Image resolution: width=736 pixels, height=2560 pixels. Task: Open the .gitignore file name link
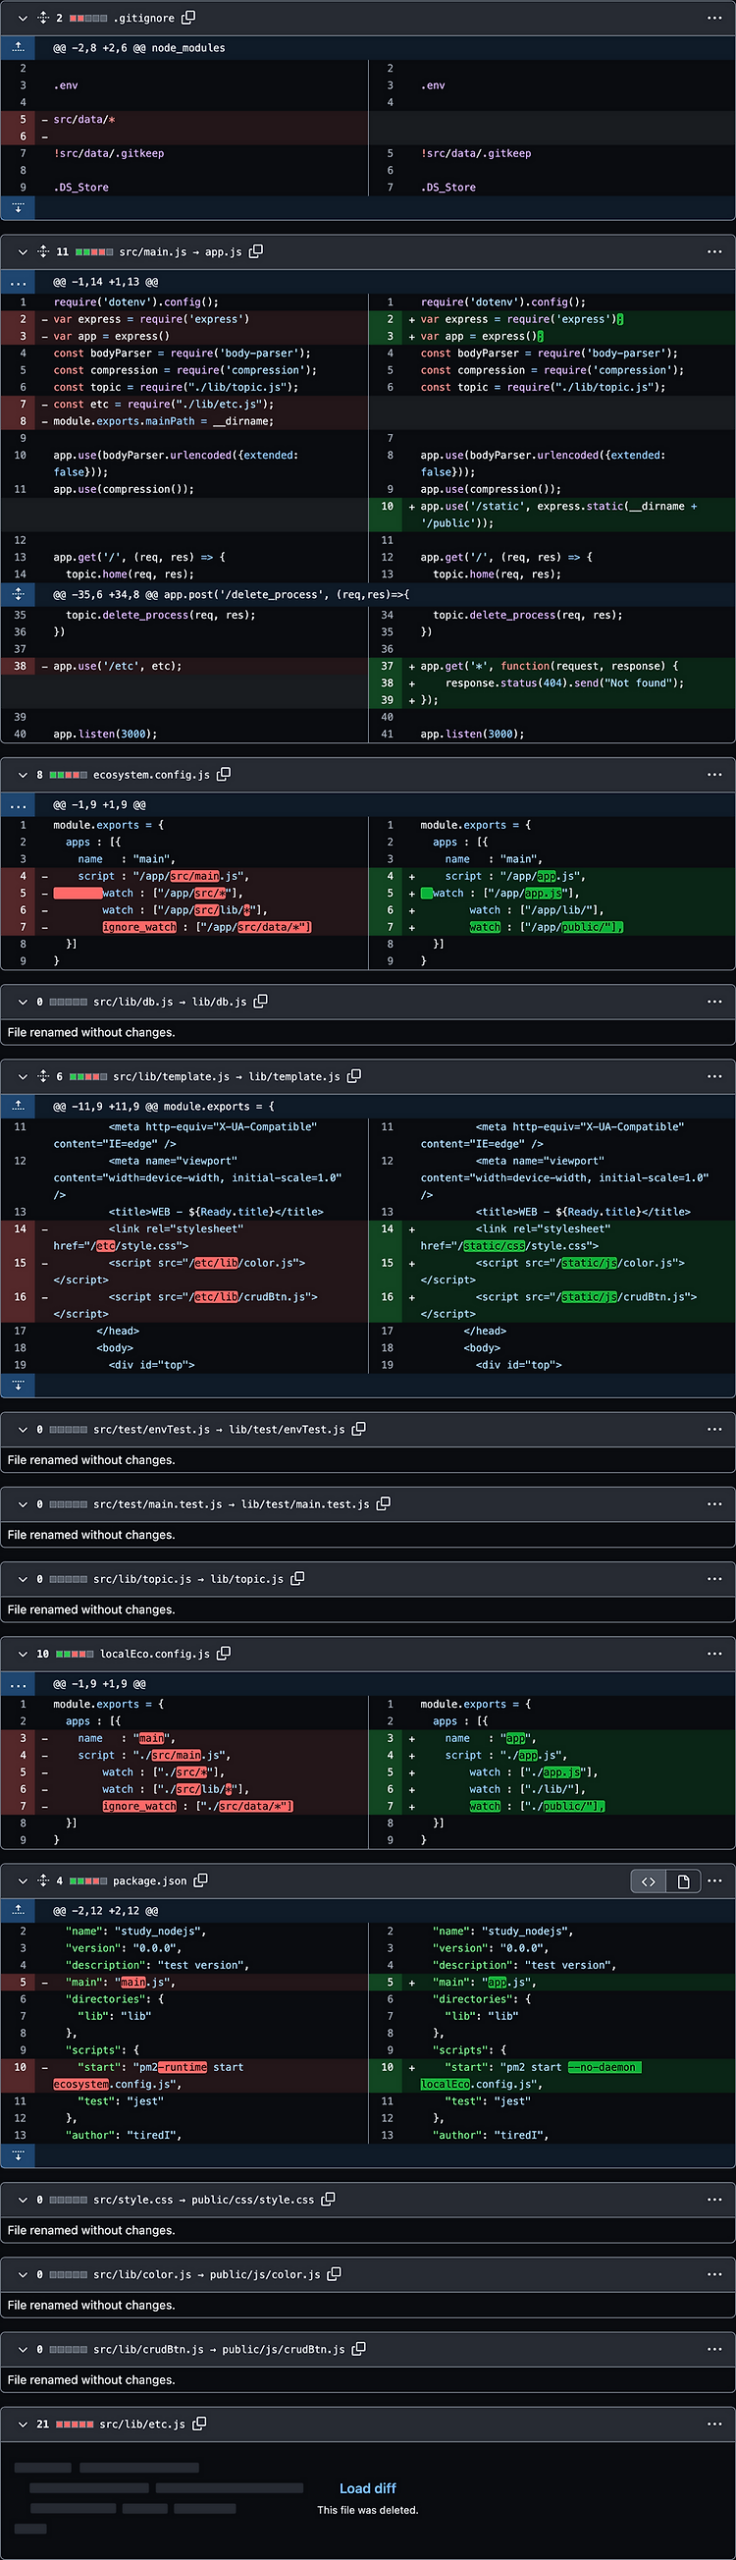[x=144, y=17]
